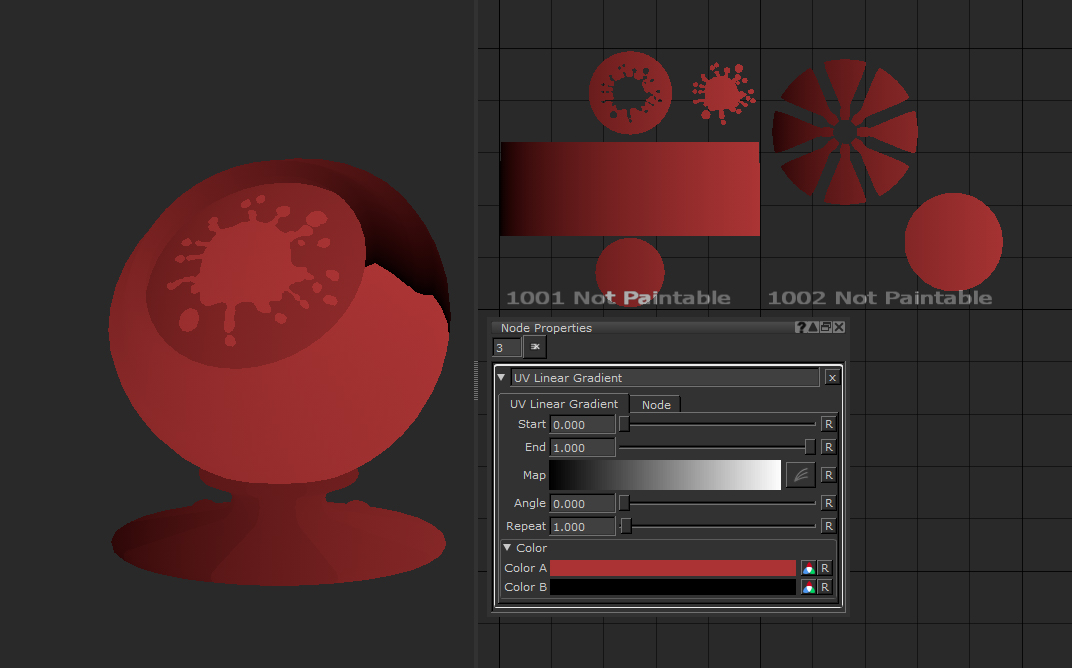
Task: Click the UV Linear Gradient name field
Action: (664, 378)
